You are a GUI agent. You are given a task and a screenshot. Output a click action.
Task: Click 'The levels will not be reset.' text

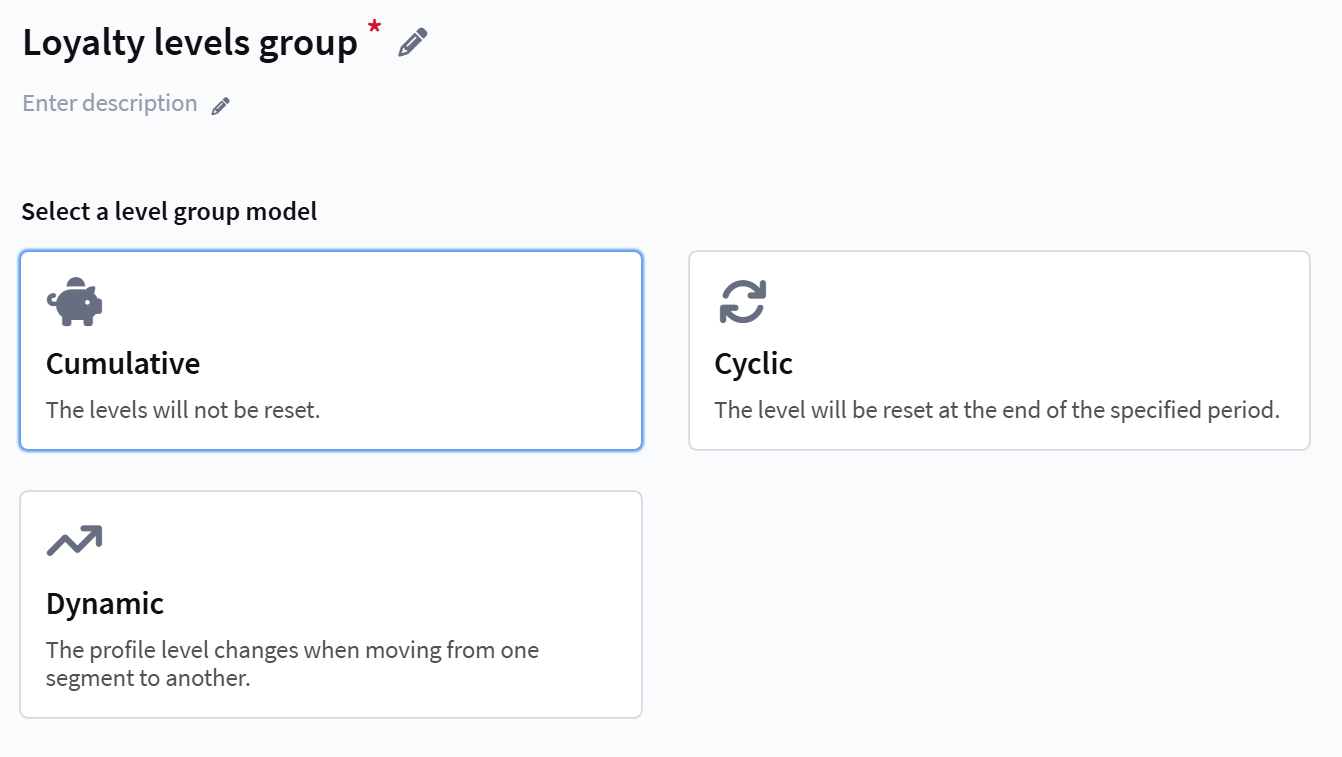tap(183, 410)
